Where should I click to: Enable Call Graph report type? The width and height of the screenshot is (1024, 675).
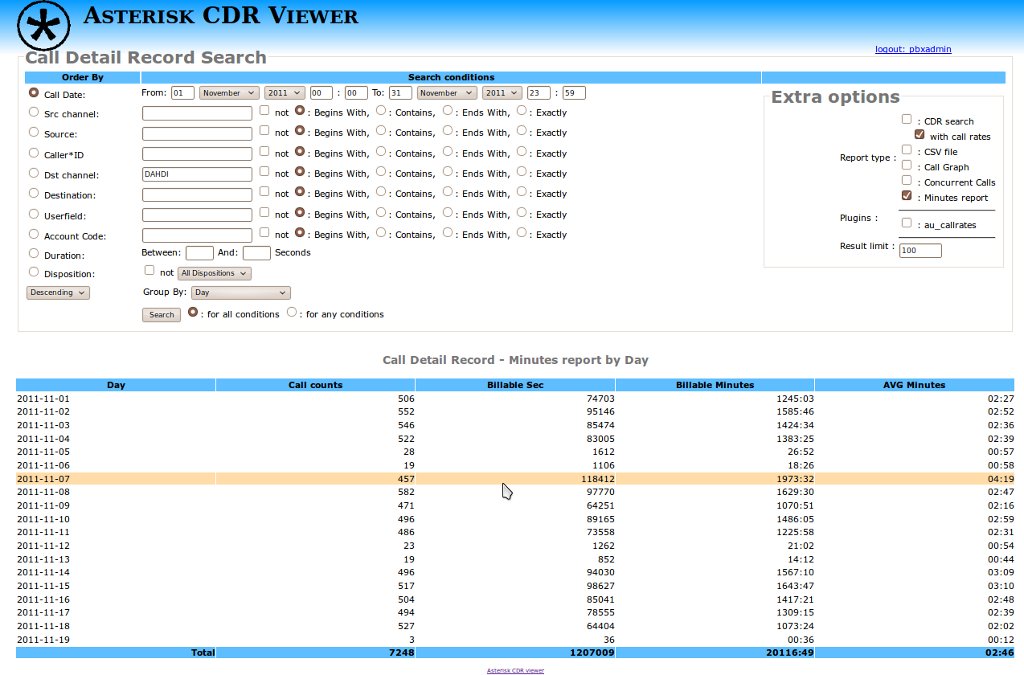point(906,165)
